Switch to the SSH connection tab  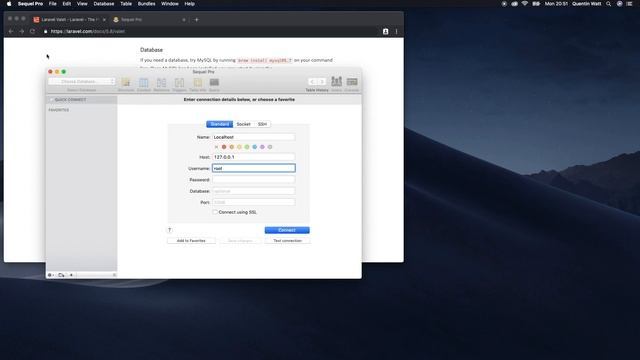tap(262, 124)
